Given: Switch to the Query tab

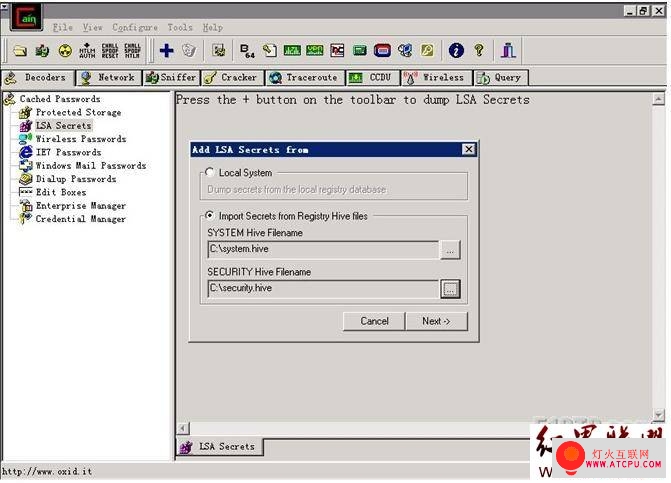Looking at the screenshot, I should pos(500,77).
